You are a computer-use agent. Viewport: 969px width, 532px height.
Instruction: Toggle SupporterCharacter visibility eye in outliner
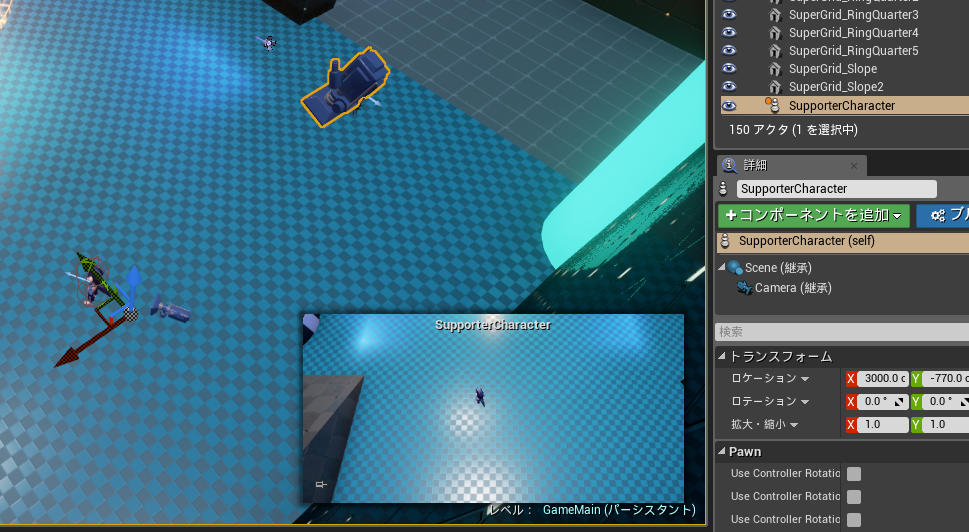pyautogui.click(x=729, y=105)
